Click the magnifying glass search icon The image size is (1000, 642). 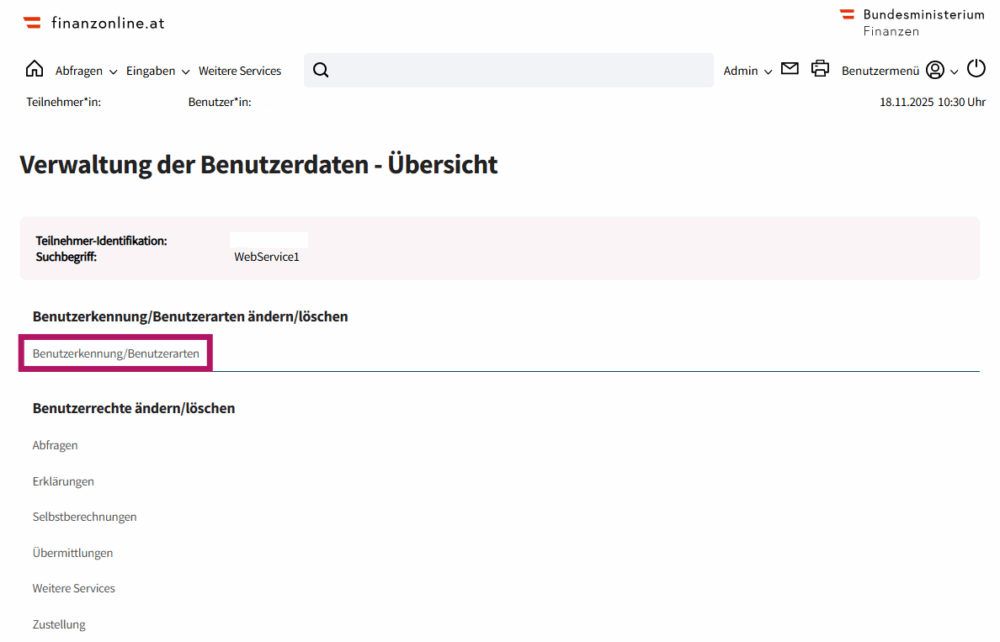point(321,70)
